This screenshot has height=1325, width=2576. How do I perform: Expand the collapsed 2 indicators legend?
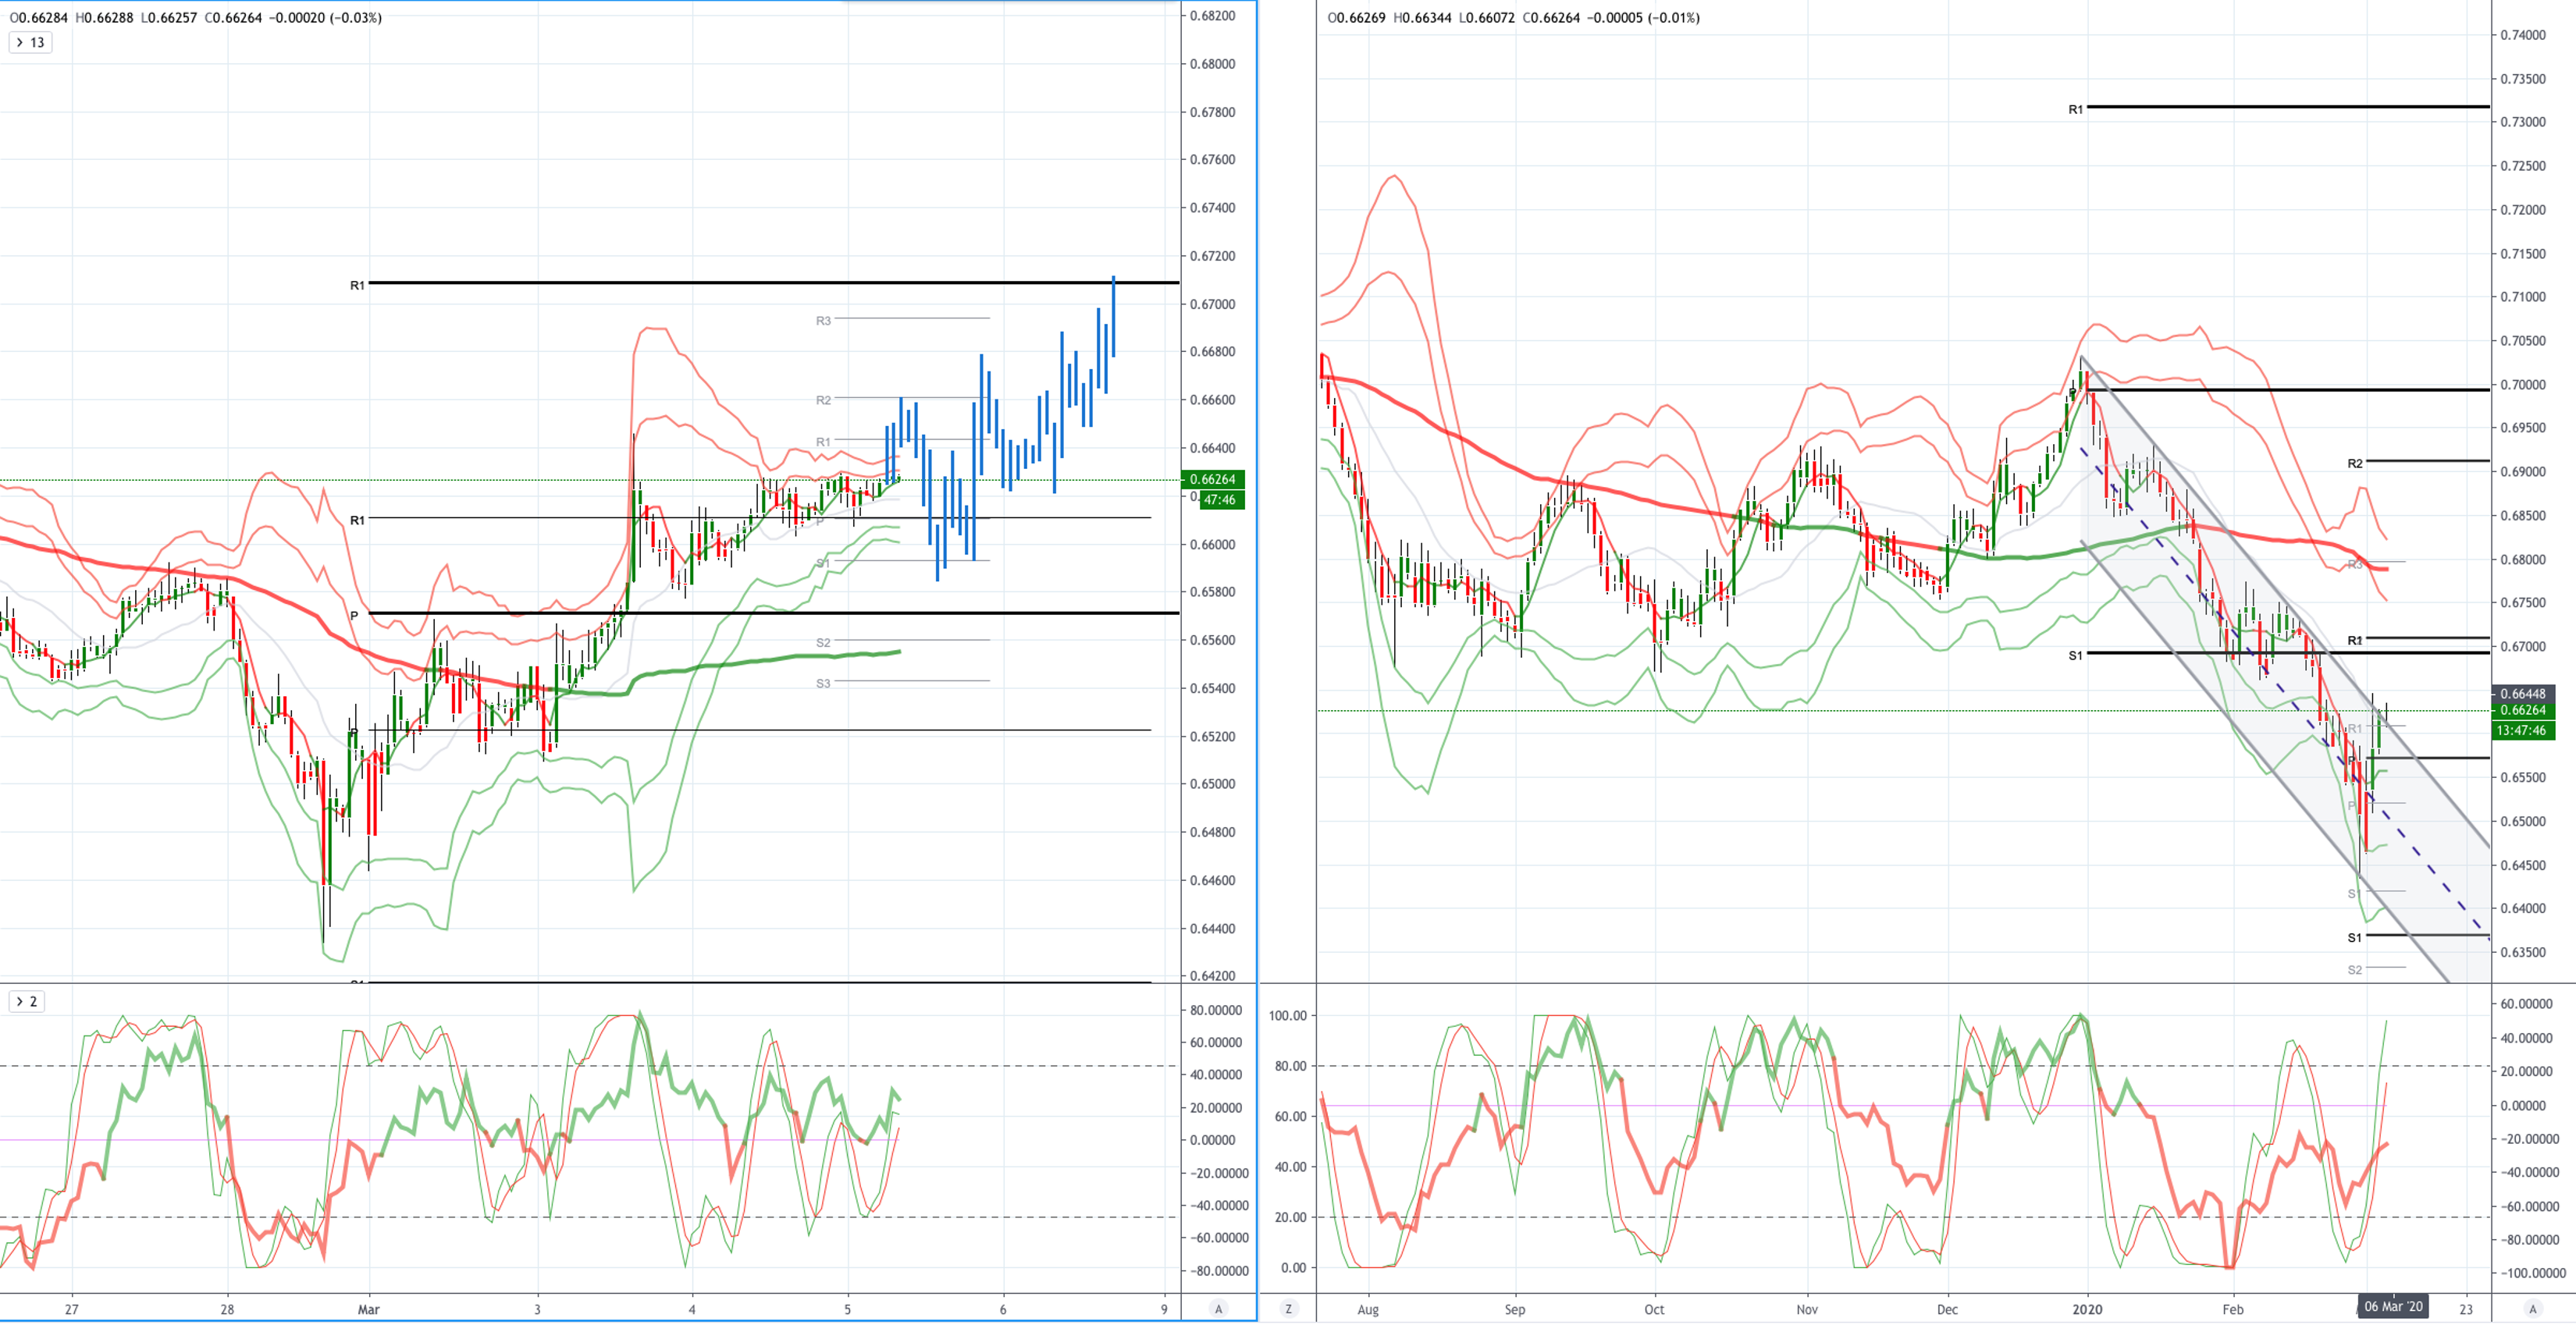26,1001
